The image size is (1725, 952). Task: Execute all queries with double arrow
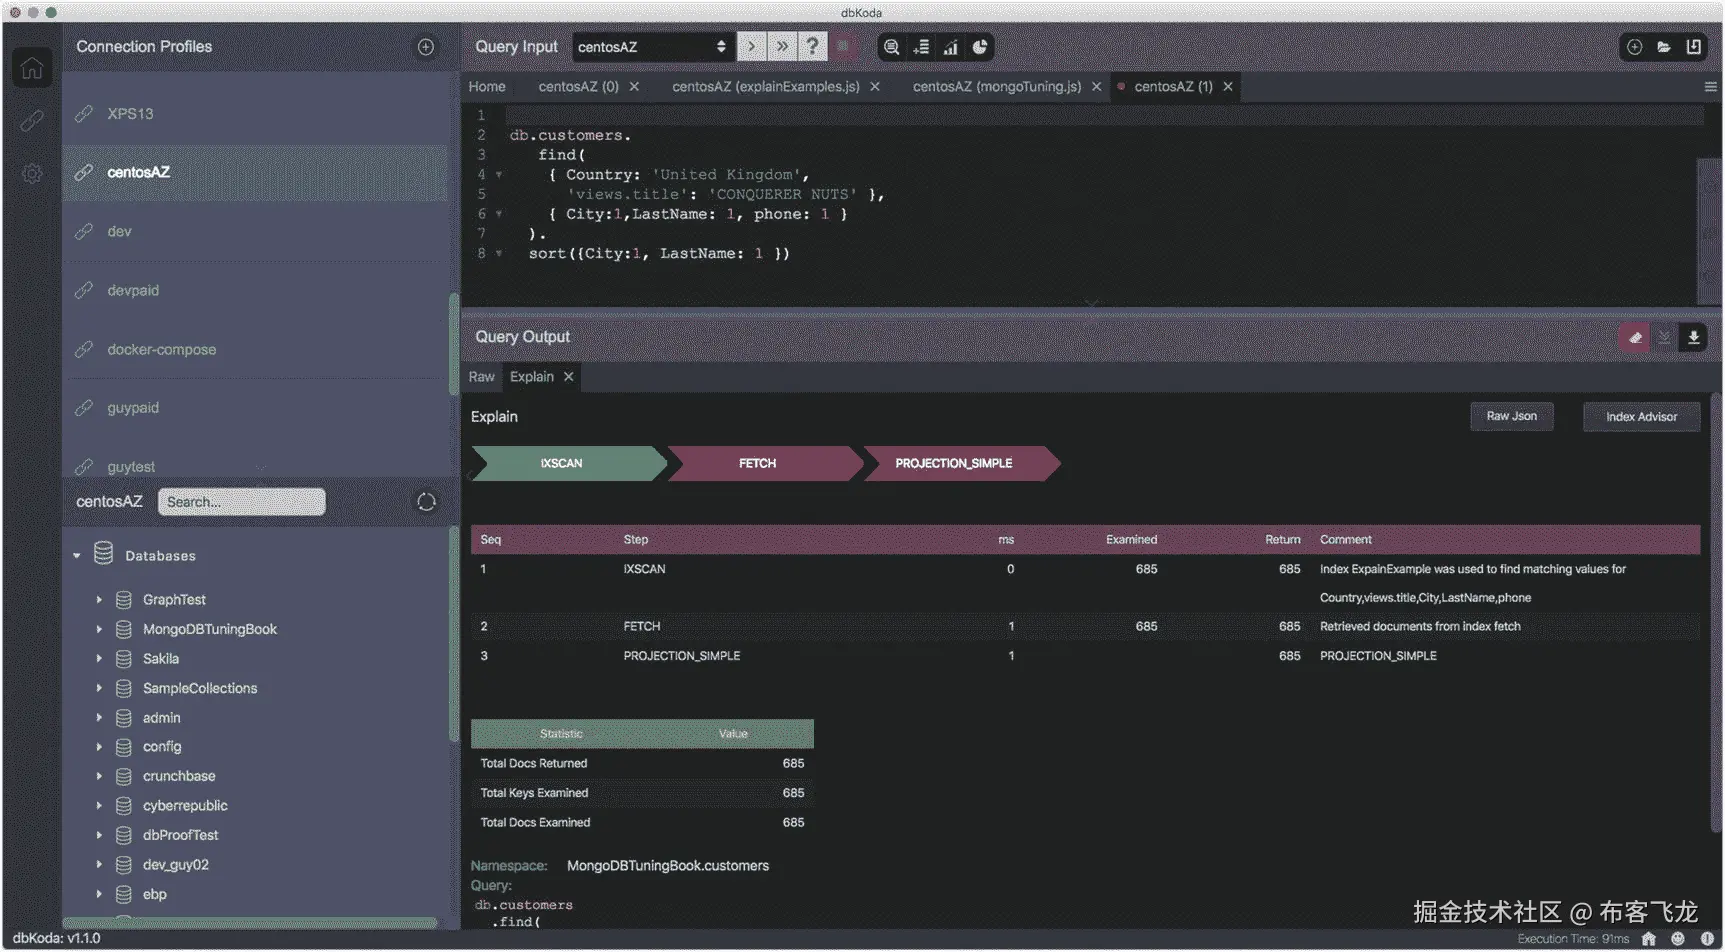tap(782, 47)
